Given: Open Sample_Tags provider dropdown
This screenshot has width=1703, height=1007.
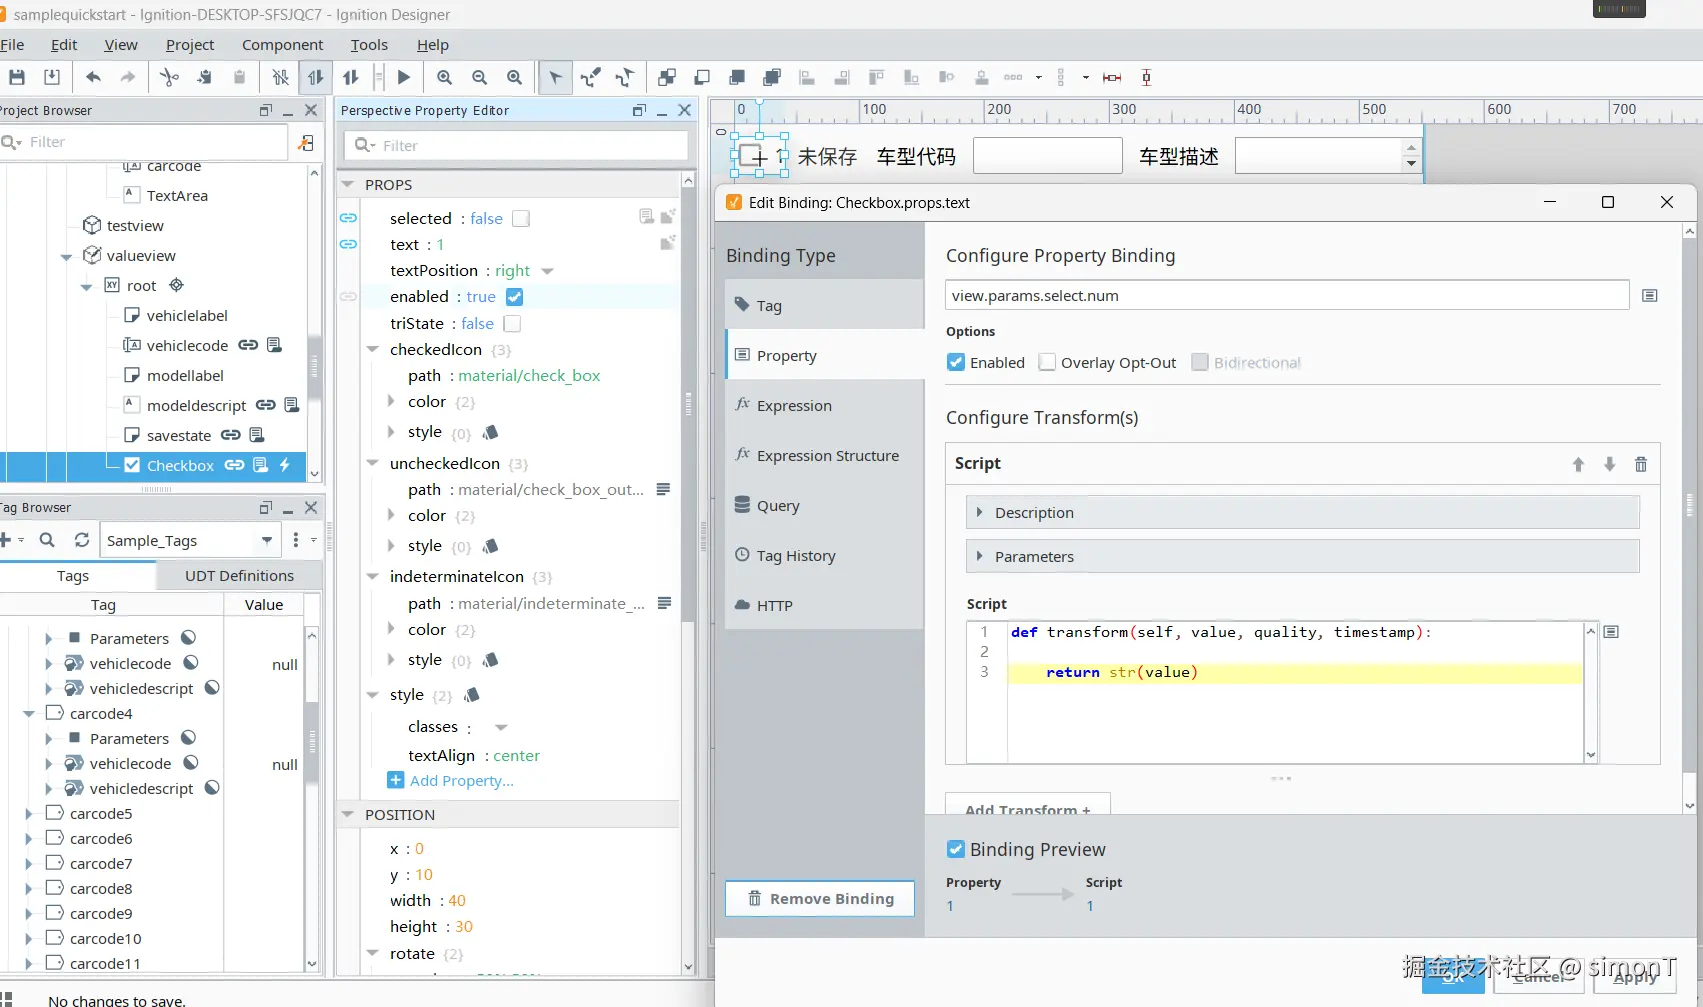Looking at the screenshot, I should point(266,540).
